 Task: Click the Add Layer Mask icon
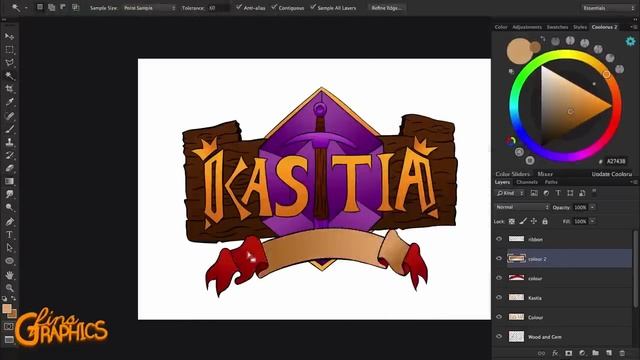(568, 353)
